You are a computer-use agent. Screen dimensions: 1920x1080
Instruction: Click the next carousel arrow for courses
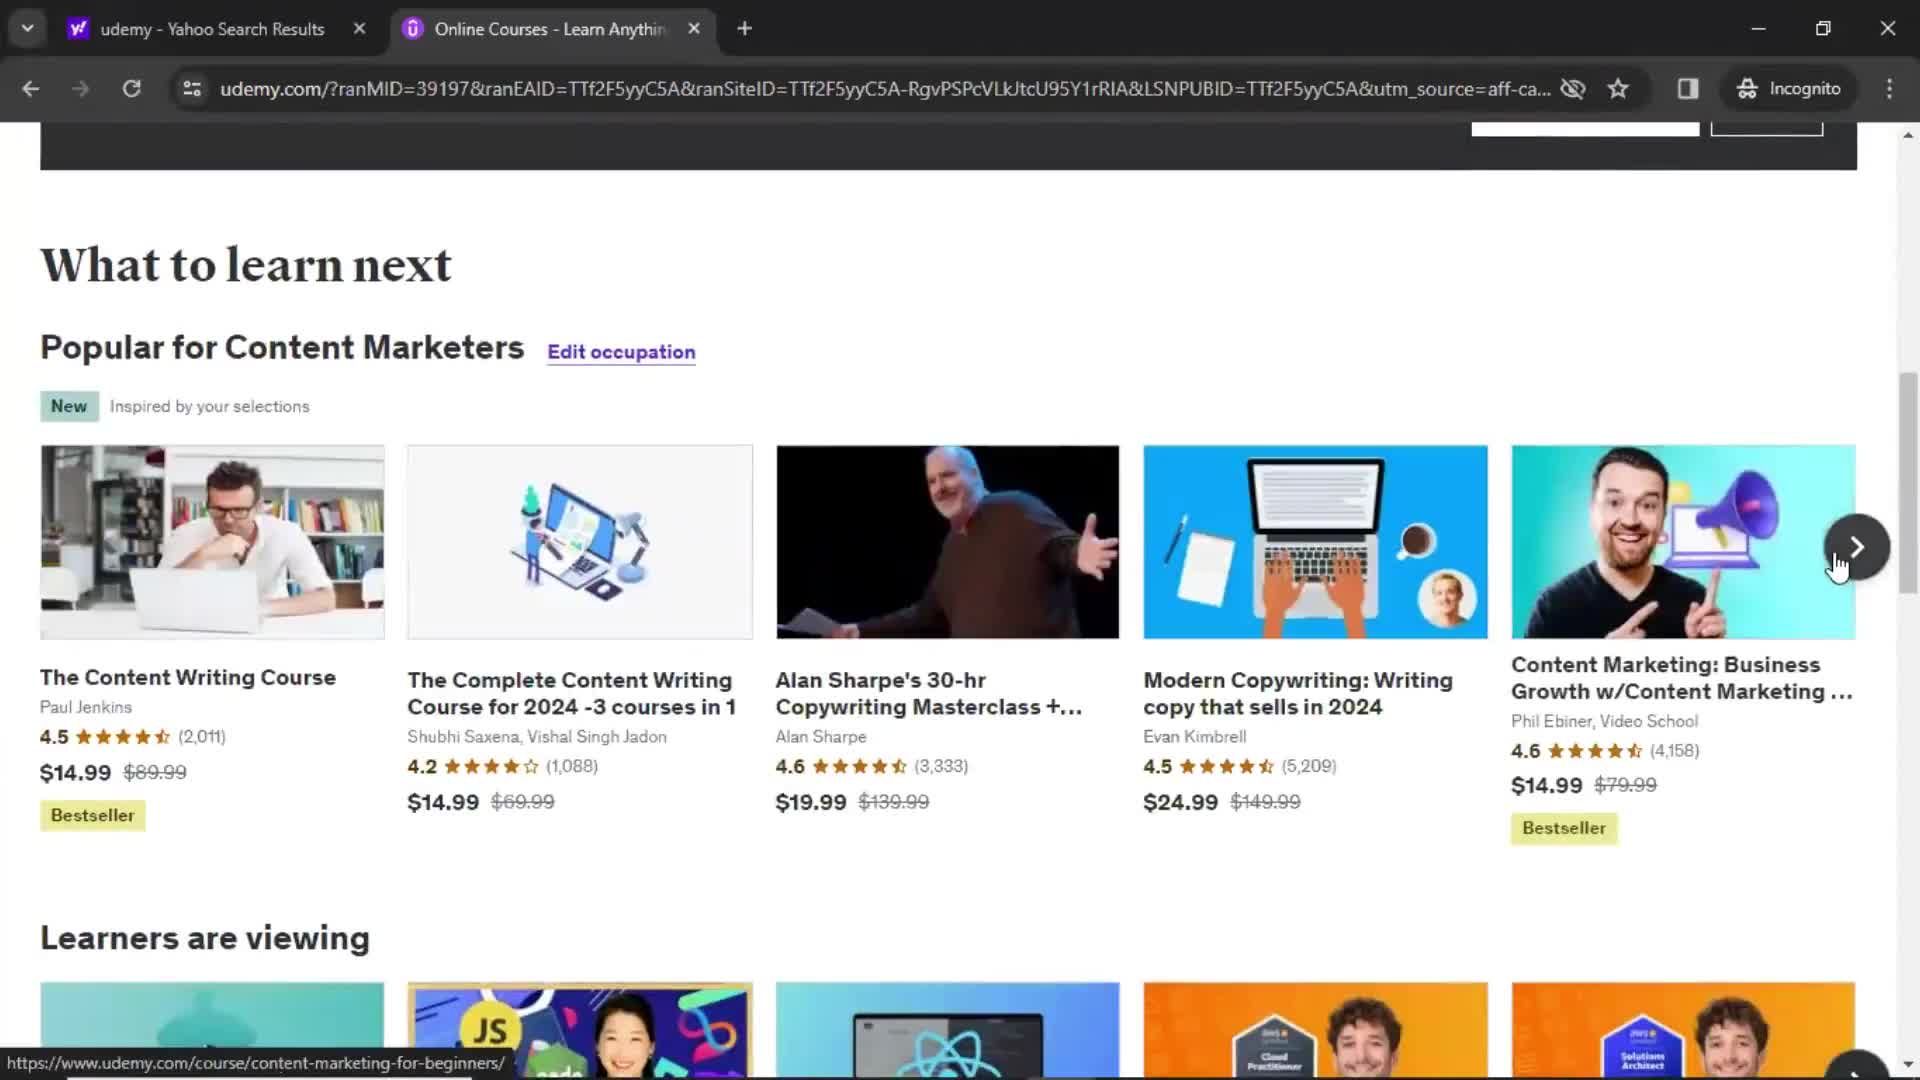click(1855, 545)
